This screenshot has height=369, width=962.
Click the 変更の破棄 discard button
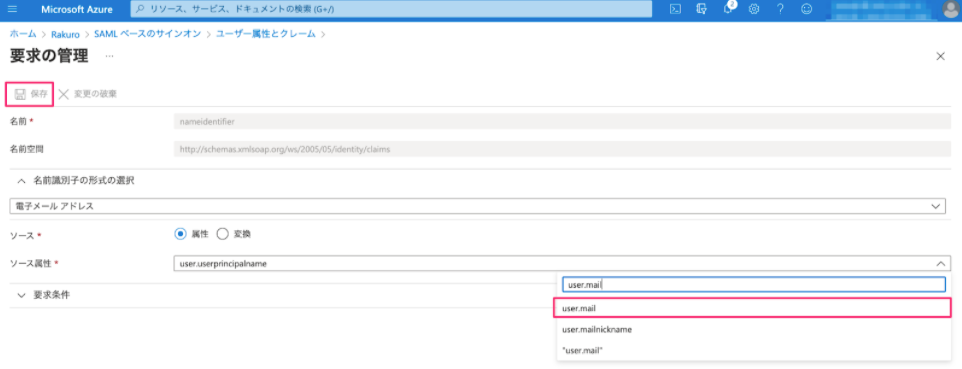click(x=88, y=94)
